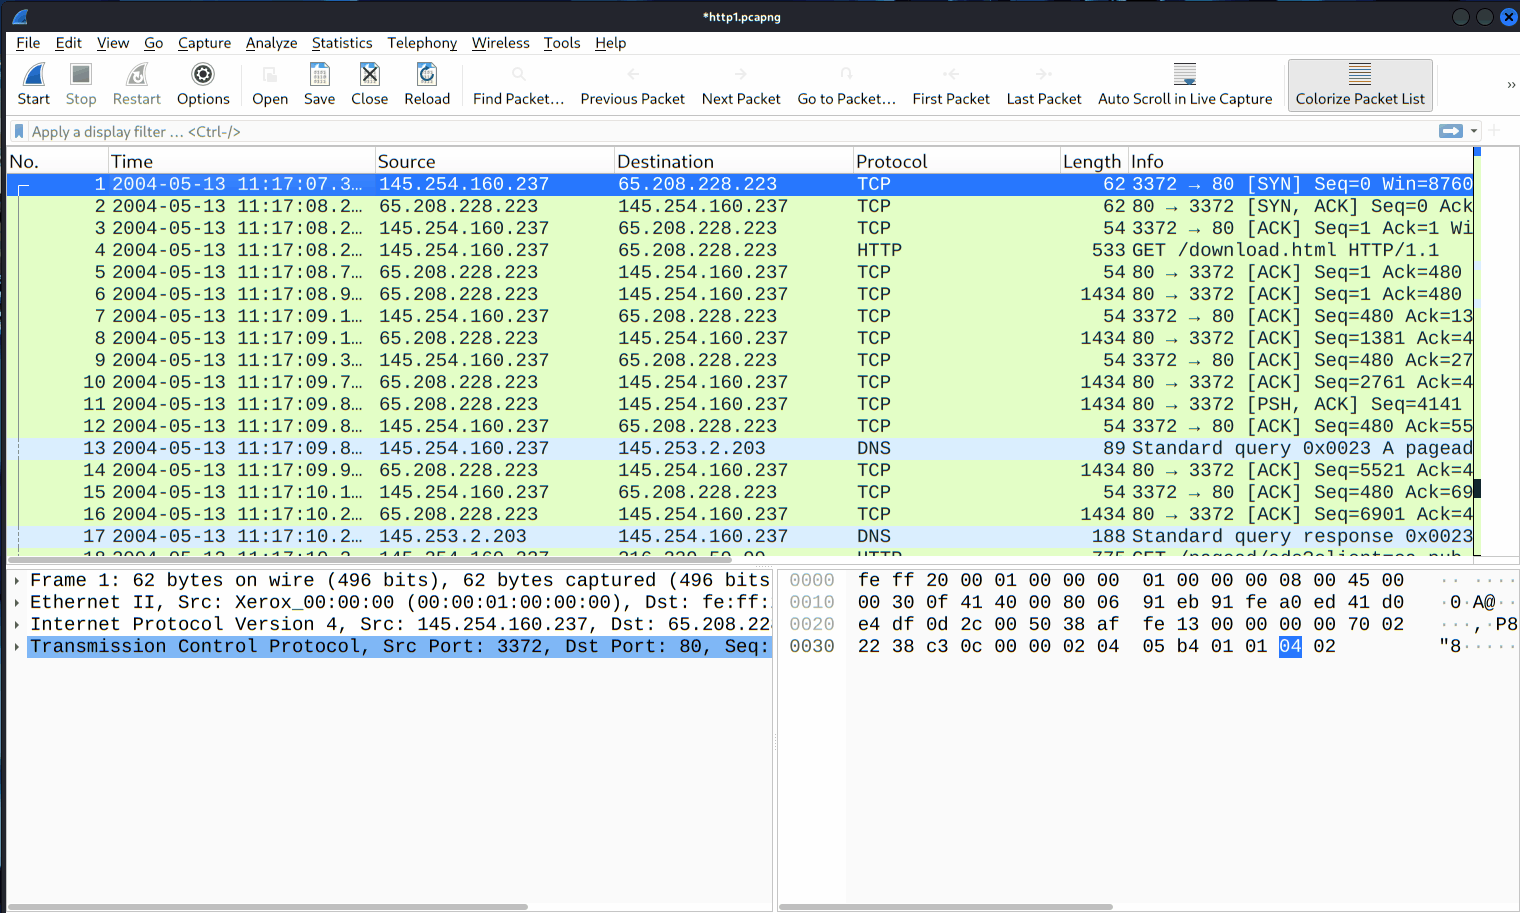Open the Go to Packet dialog

point(846,85)
